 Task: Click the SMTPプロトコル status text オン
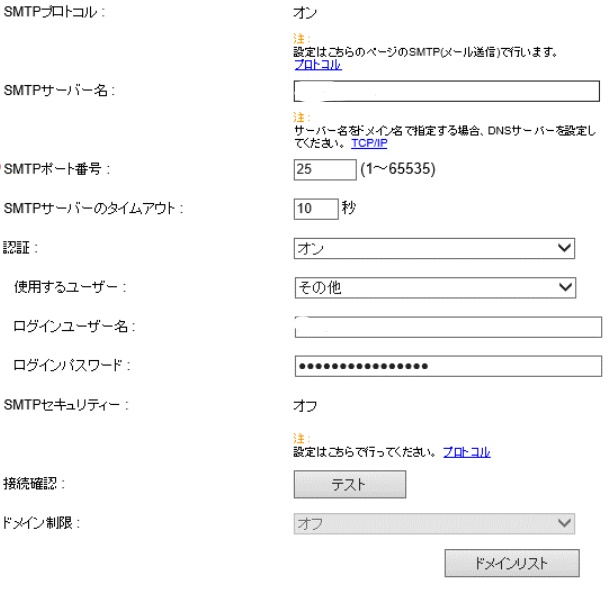304,14
